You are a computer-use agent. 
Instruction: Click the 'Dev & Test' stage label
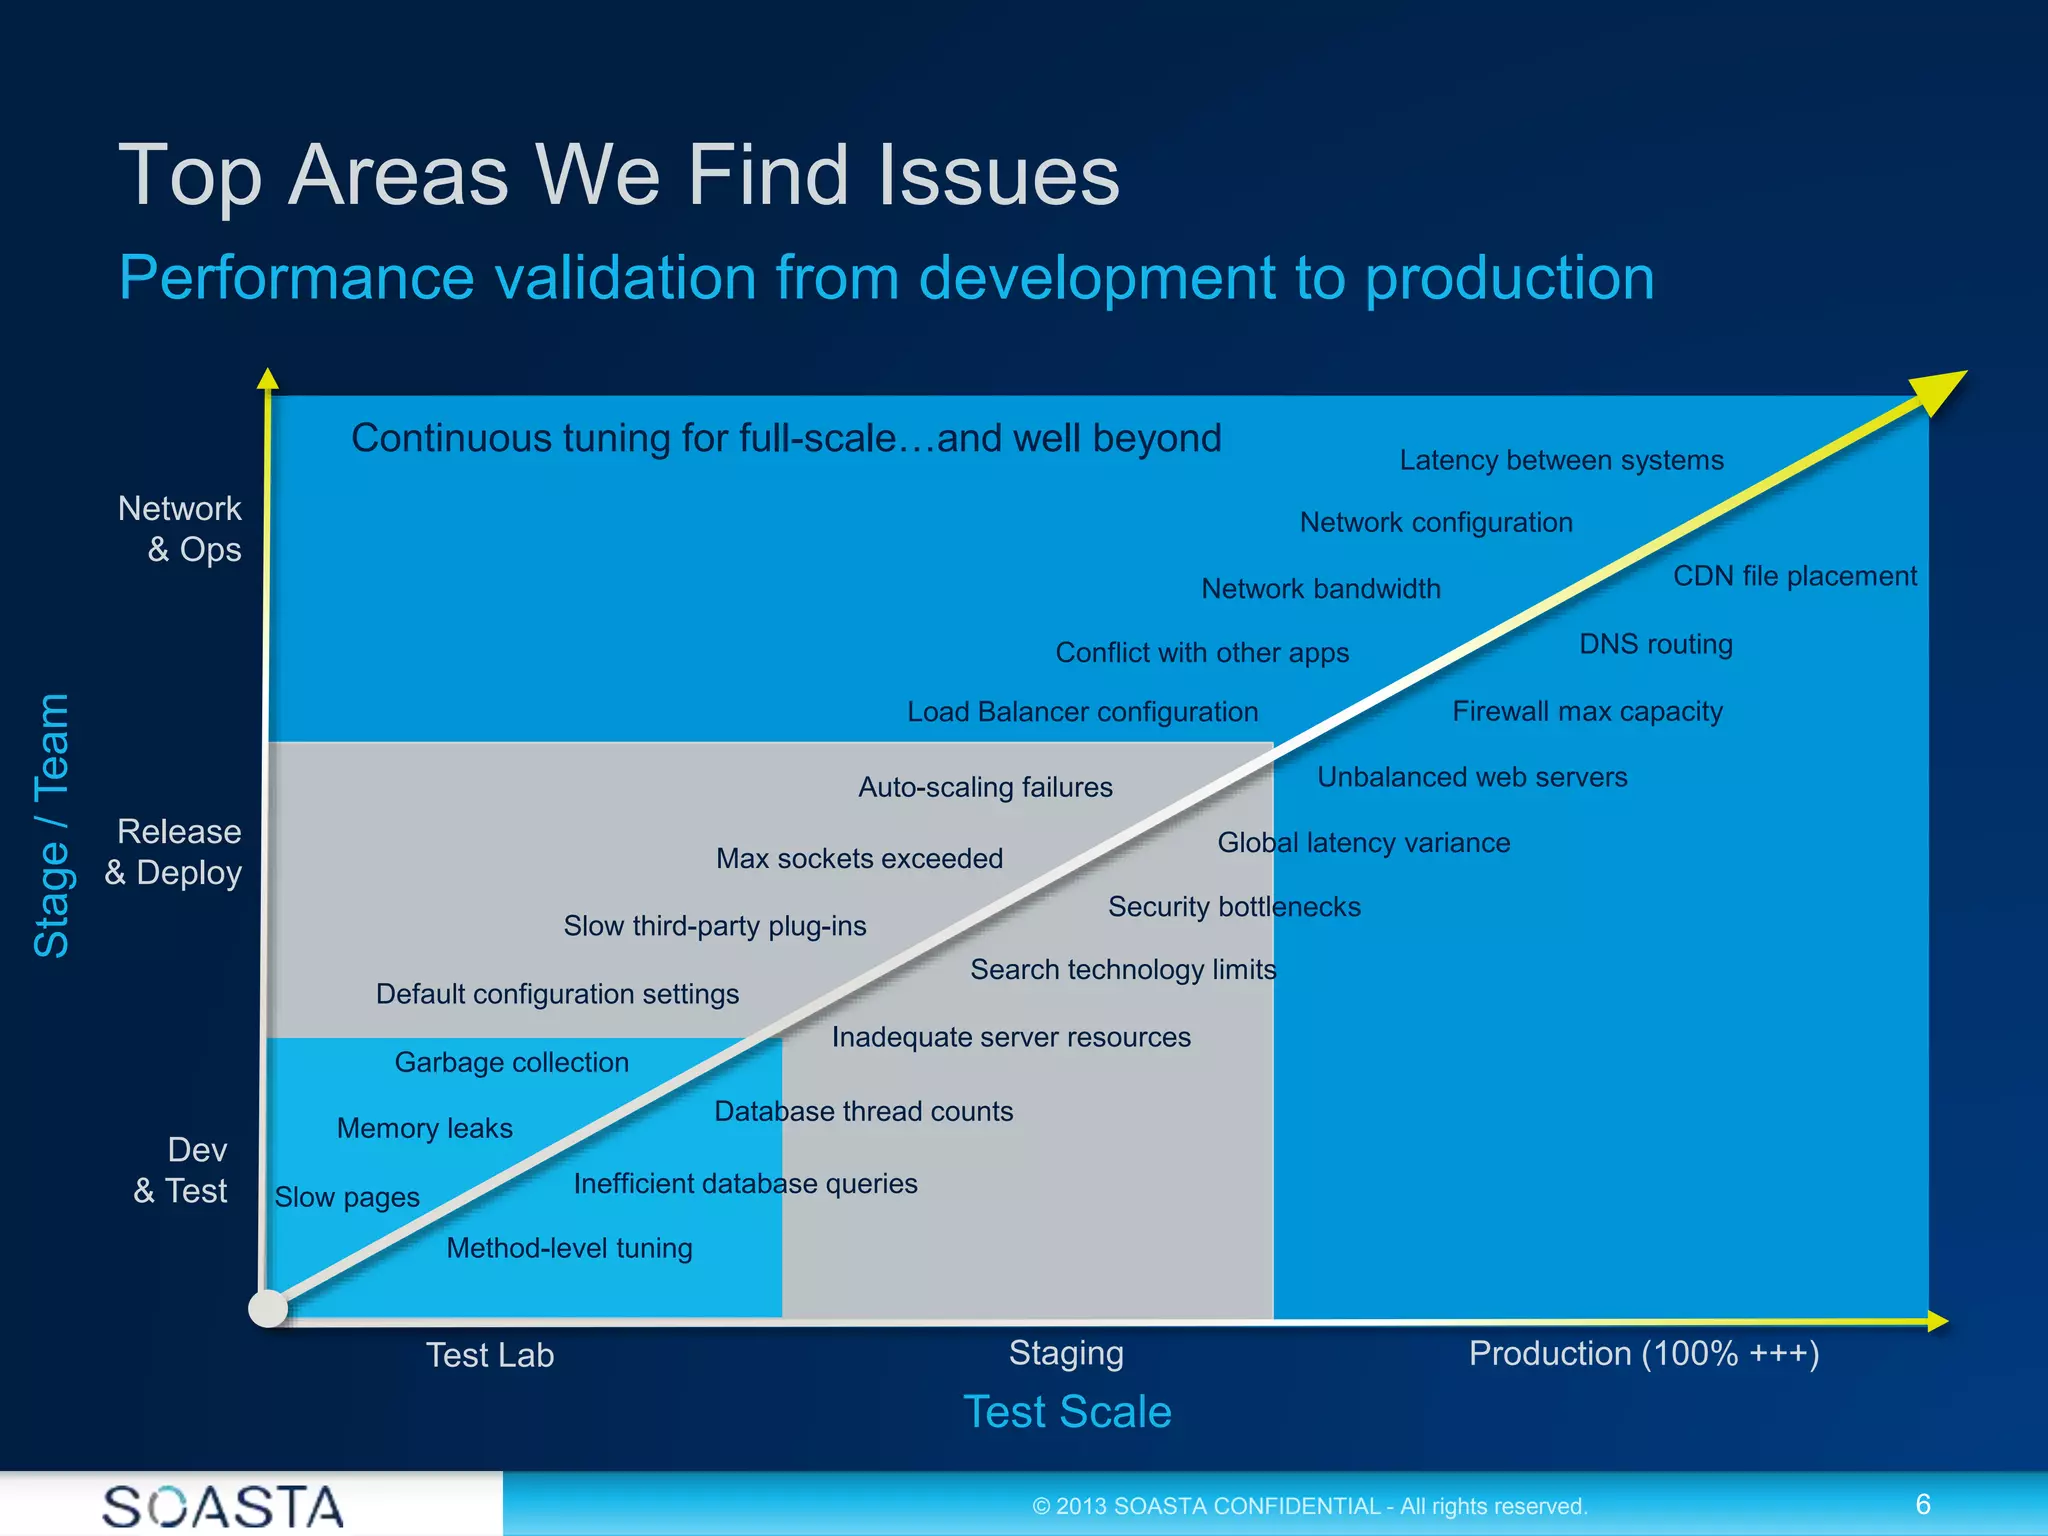click(182, 1170)
